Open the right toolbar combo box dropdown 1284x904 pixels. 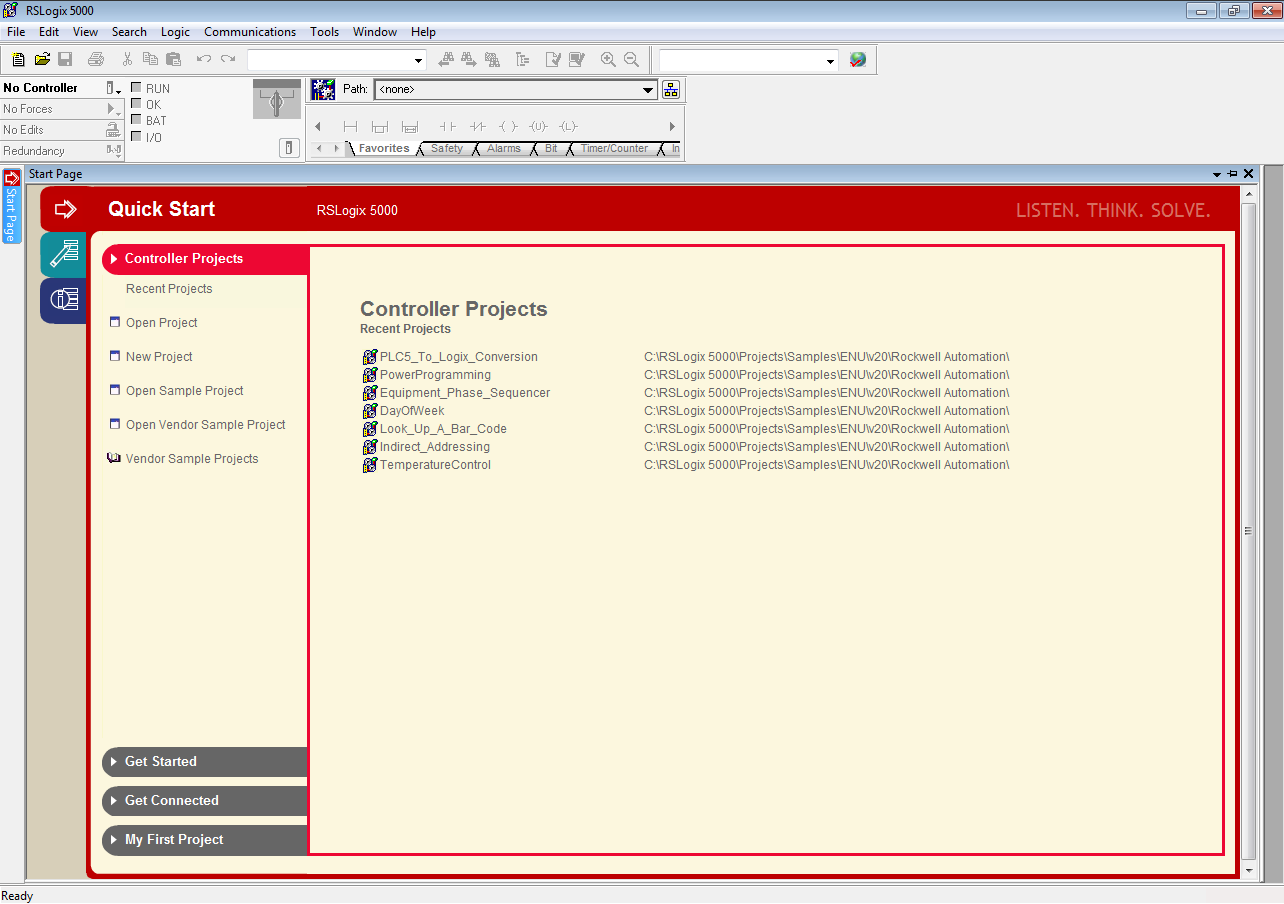tap(830, 61)
